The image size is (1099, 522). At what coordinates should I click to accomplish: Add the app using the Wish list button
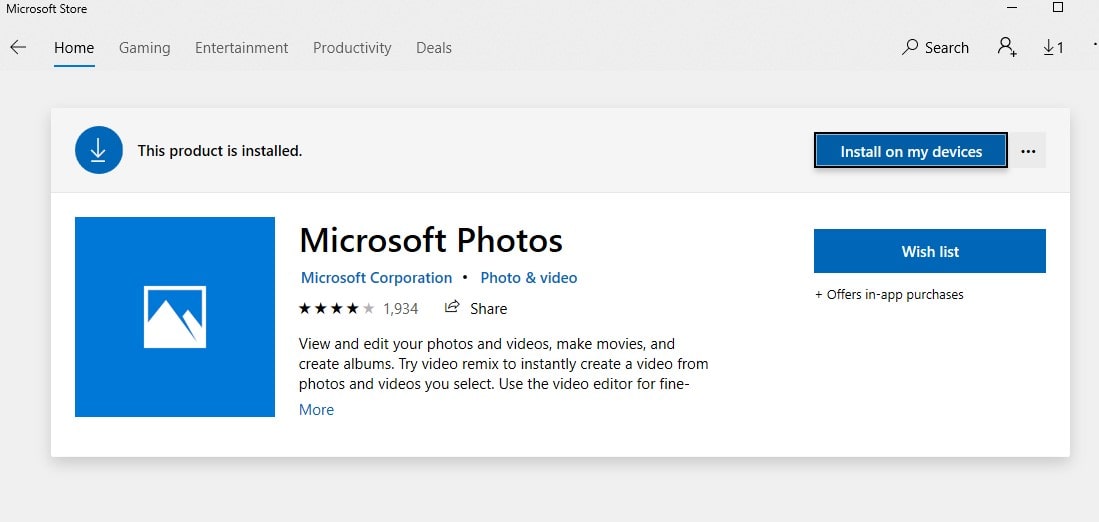(929, 251)
